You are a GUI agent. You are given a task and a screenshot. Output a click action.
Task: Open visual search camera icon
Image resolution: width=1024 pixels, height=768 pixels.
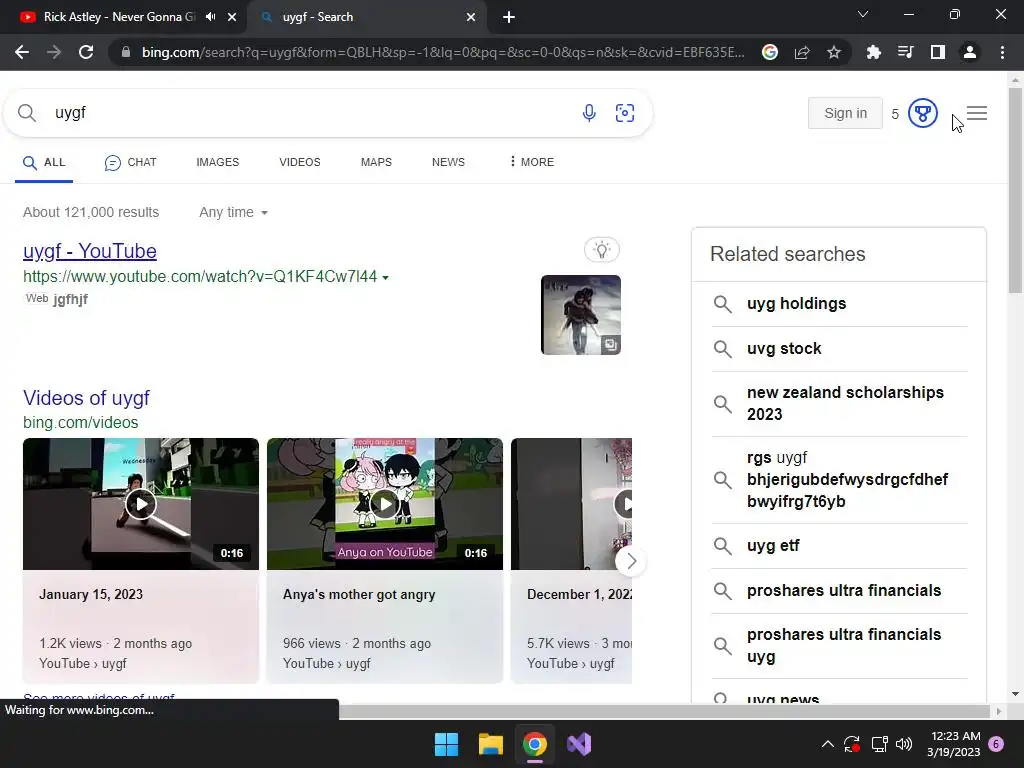(625, 113)
